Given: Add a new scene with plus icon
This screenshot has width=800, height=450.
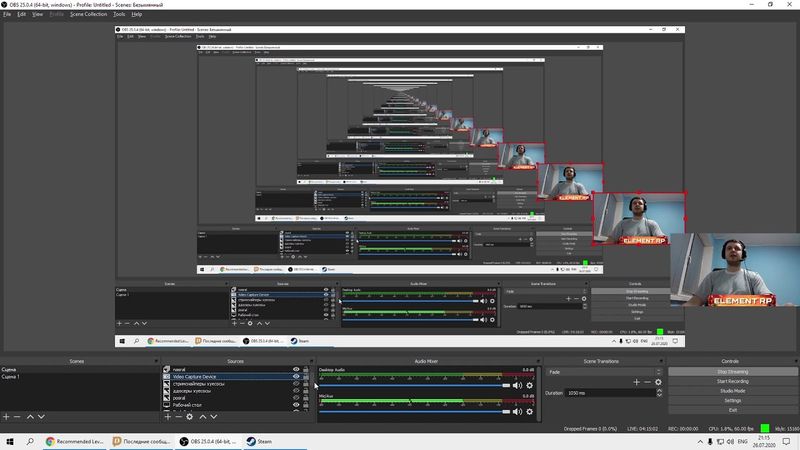Looking at the screenshot, I should click(6, 416).
